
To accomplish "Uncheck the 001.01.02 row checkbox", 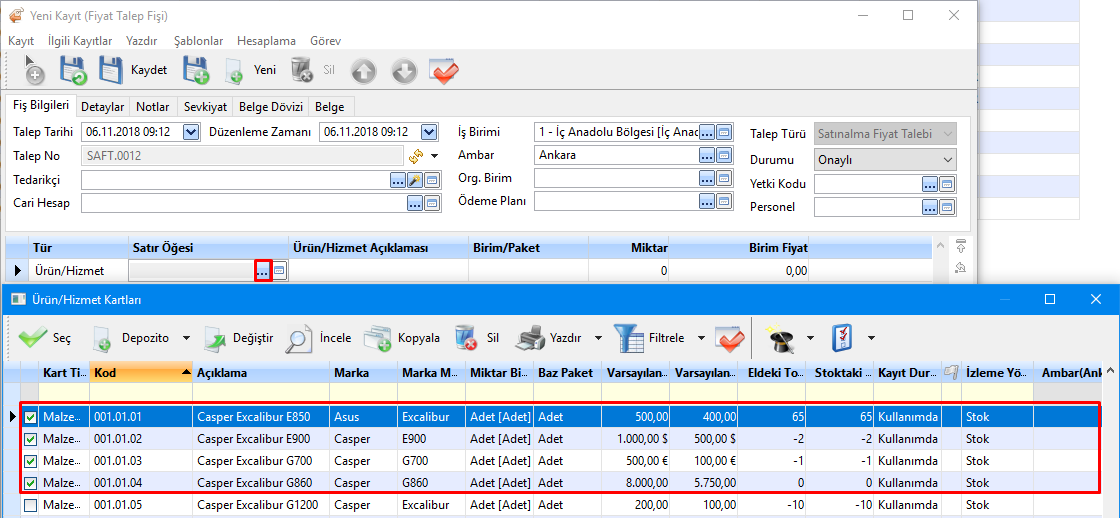I will tap(31, 439).
